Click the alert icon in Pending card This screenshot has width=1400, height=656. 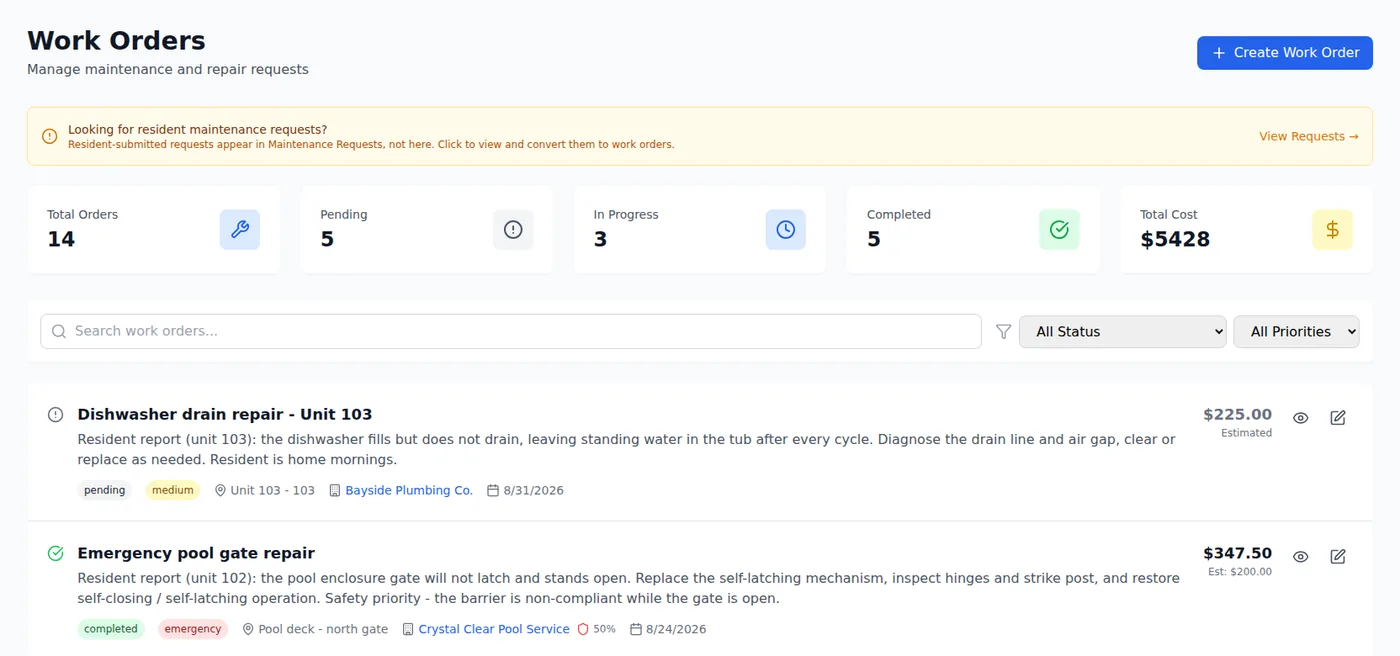click(x=513, y=230)
